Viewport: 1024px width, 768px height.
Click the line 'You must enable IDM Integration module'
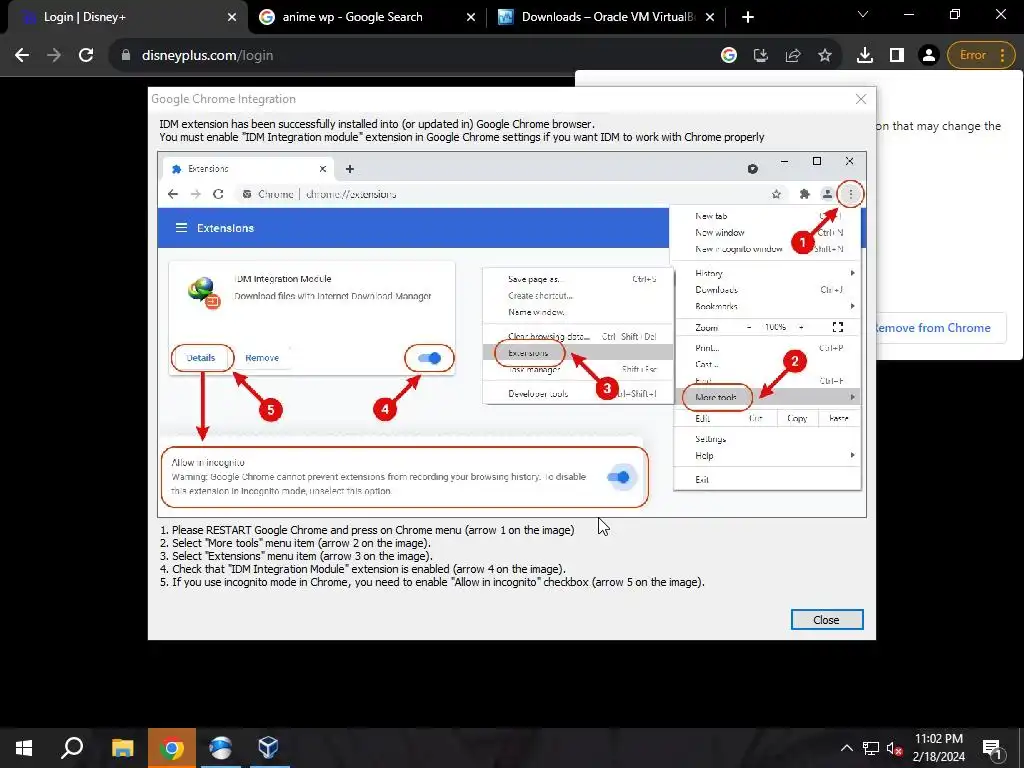462,137
